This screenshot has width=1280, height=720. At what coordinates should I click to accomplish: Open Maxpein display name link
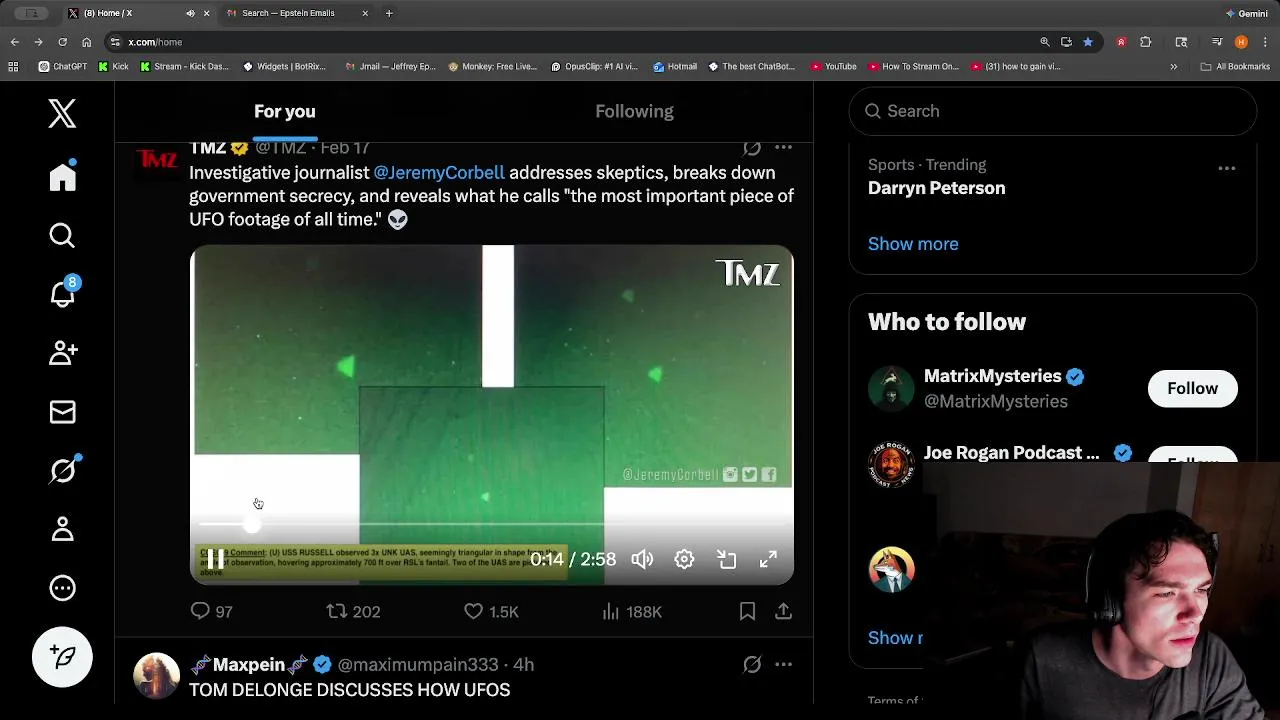tap(249, 664)
